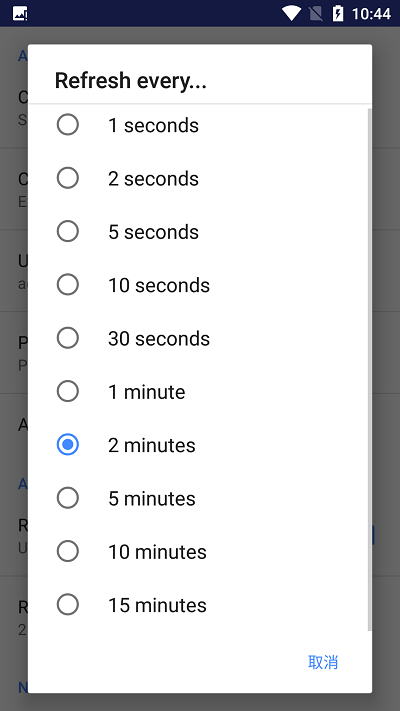Choose the 30 seconds option
This screenshot has width=400, height=711.
point(68,338)
